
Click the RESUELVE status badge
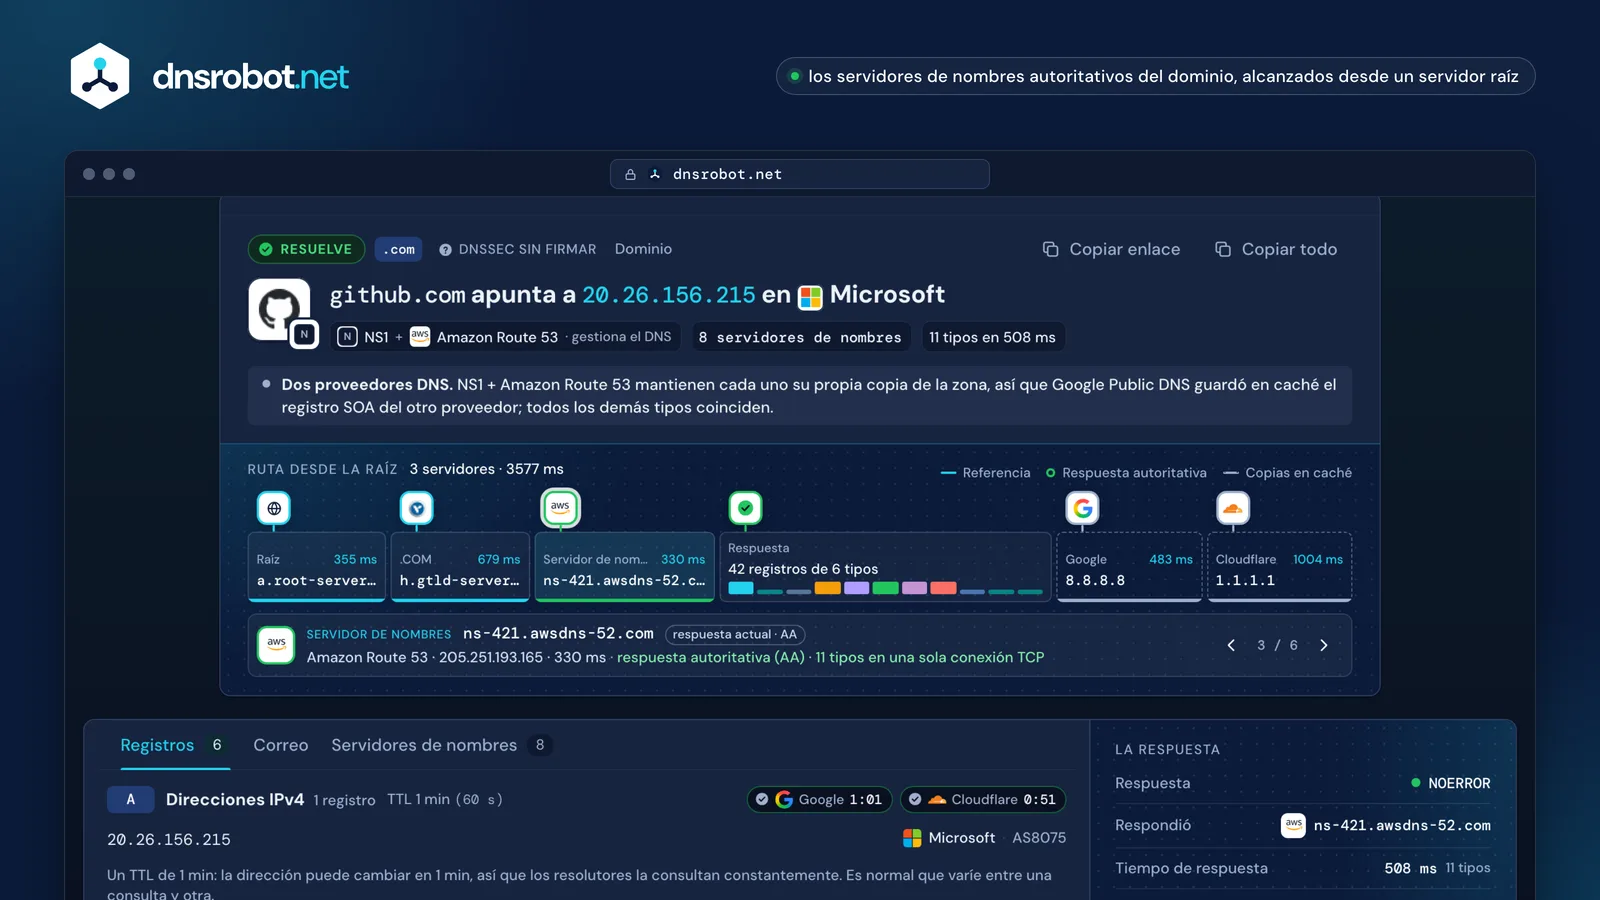tap(306, 249)
